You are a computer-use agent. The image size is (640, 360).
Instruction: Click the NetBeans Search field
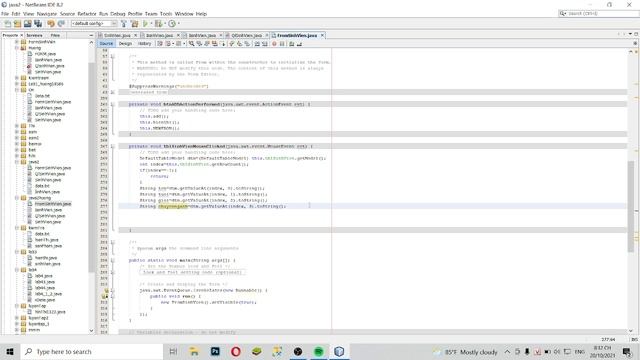coord(599,13)
